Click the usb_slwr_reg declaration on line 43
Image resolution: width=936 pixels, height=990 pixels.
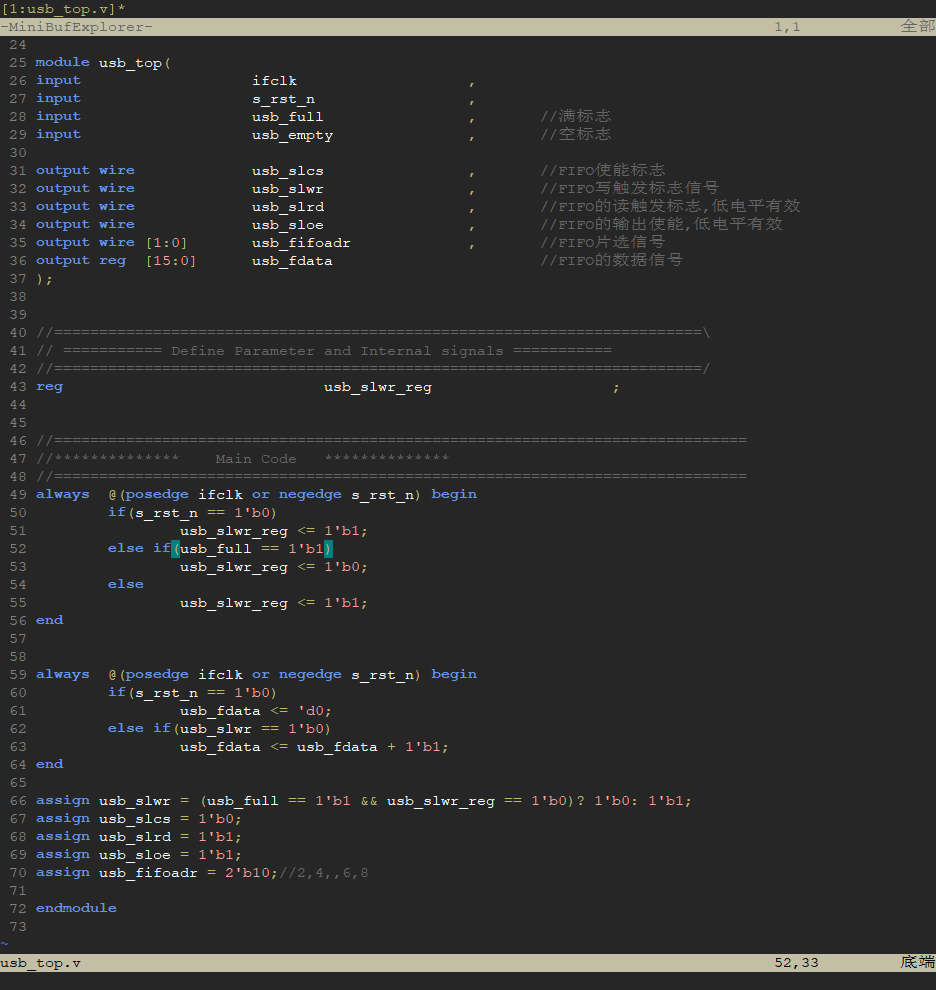(x=378, y=387)
